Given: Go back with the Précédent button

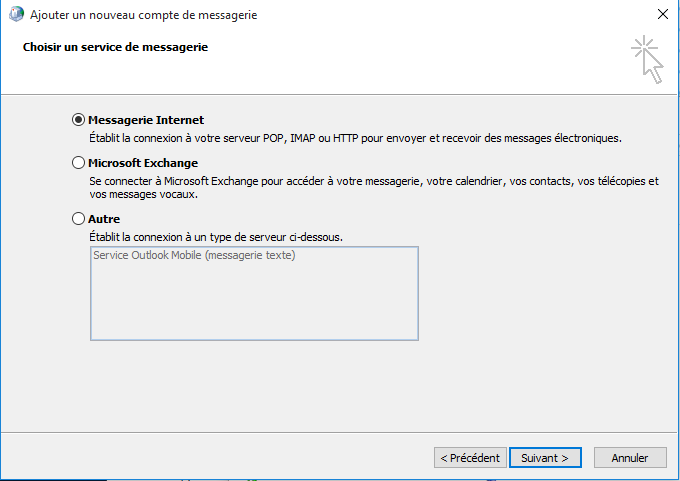Looking at the screenshot, I should tap(470, 458).
